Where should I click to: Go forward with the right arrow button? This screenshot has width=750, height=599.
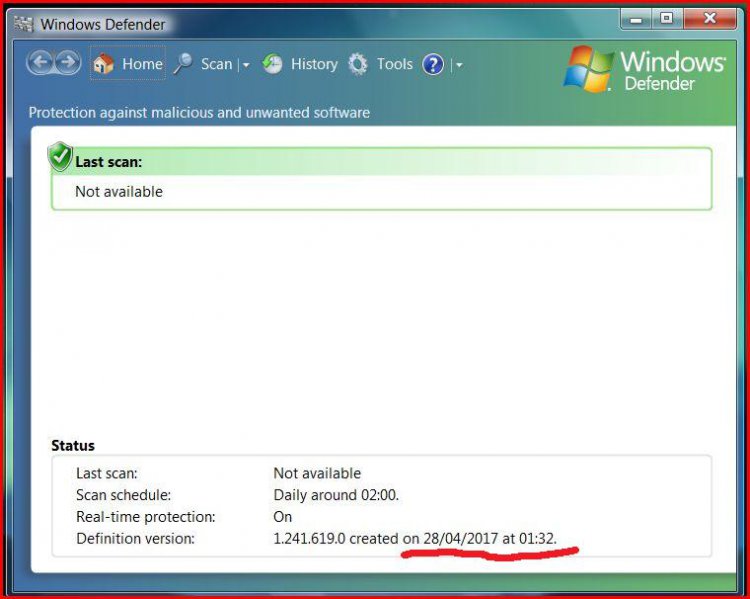pos(68,62)
